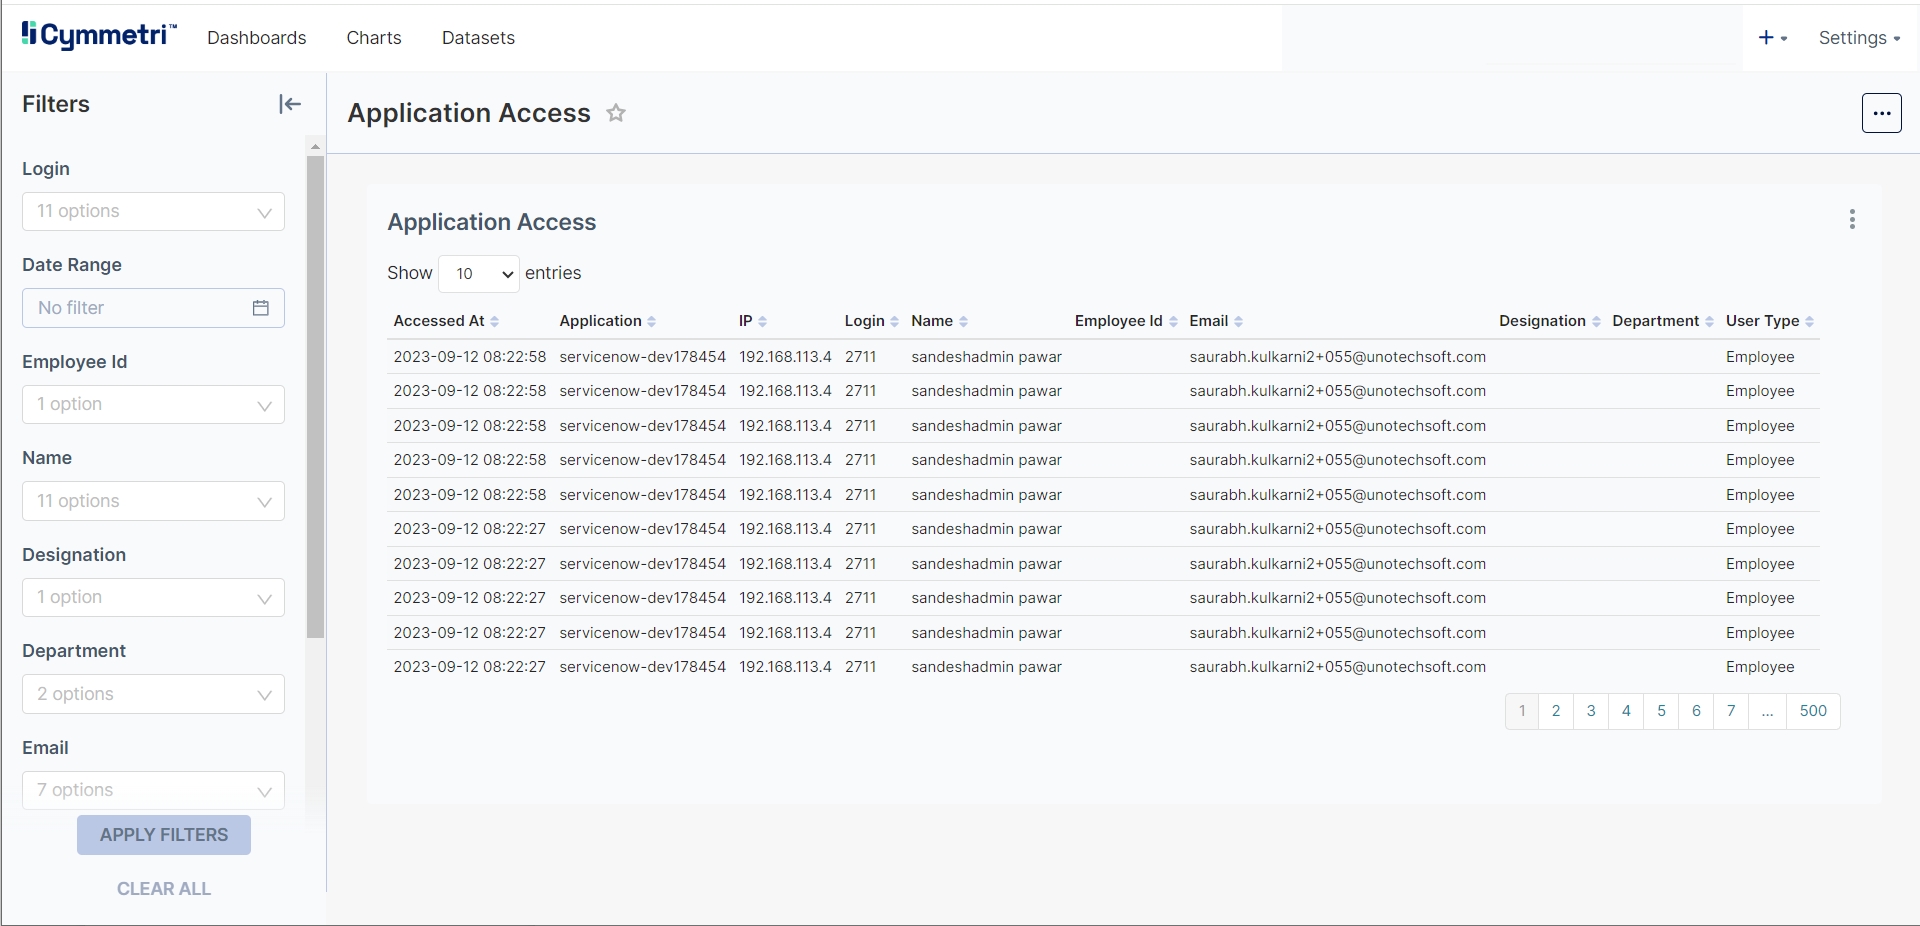Change the Show entries count selector

click(x=478, y=274)
